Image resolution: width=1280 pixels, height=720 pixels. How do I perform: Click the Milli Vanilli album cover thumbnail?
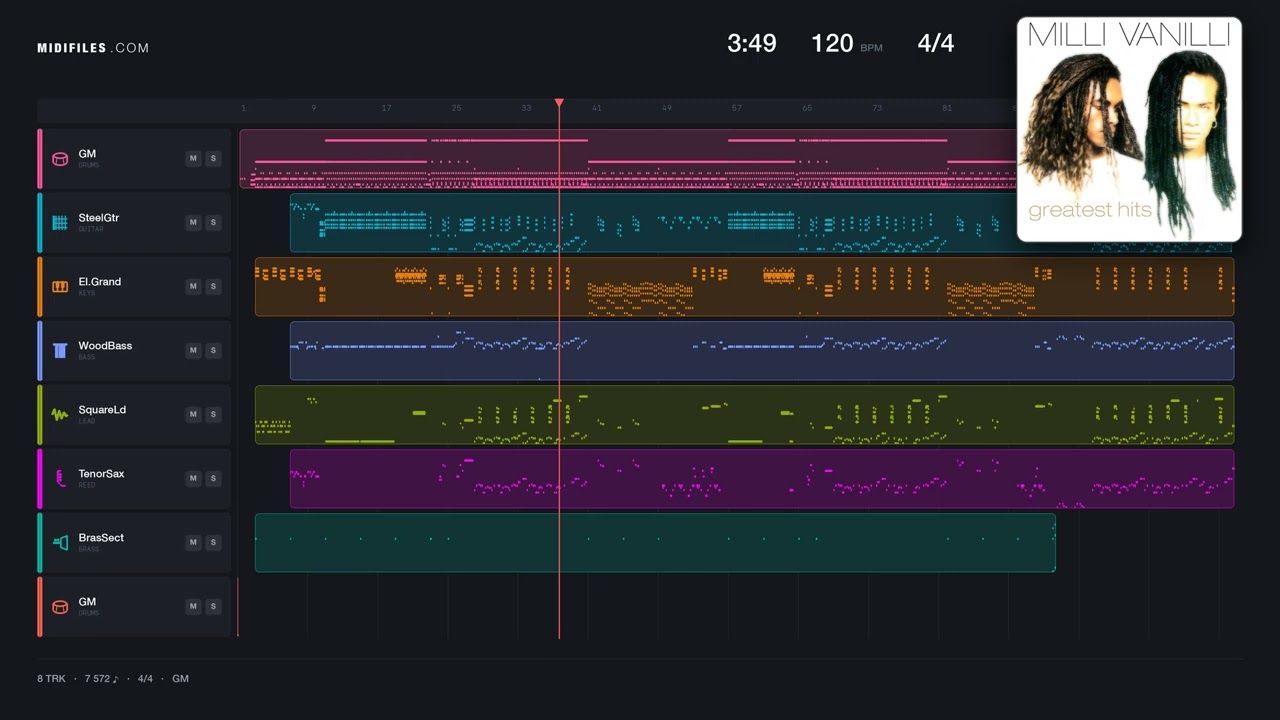pos(1129,130)
